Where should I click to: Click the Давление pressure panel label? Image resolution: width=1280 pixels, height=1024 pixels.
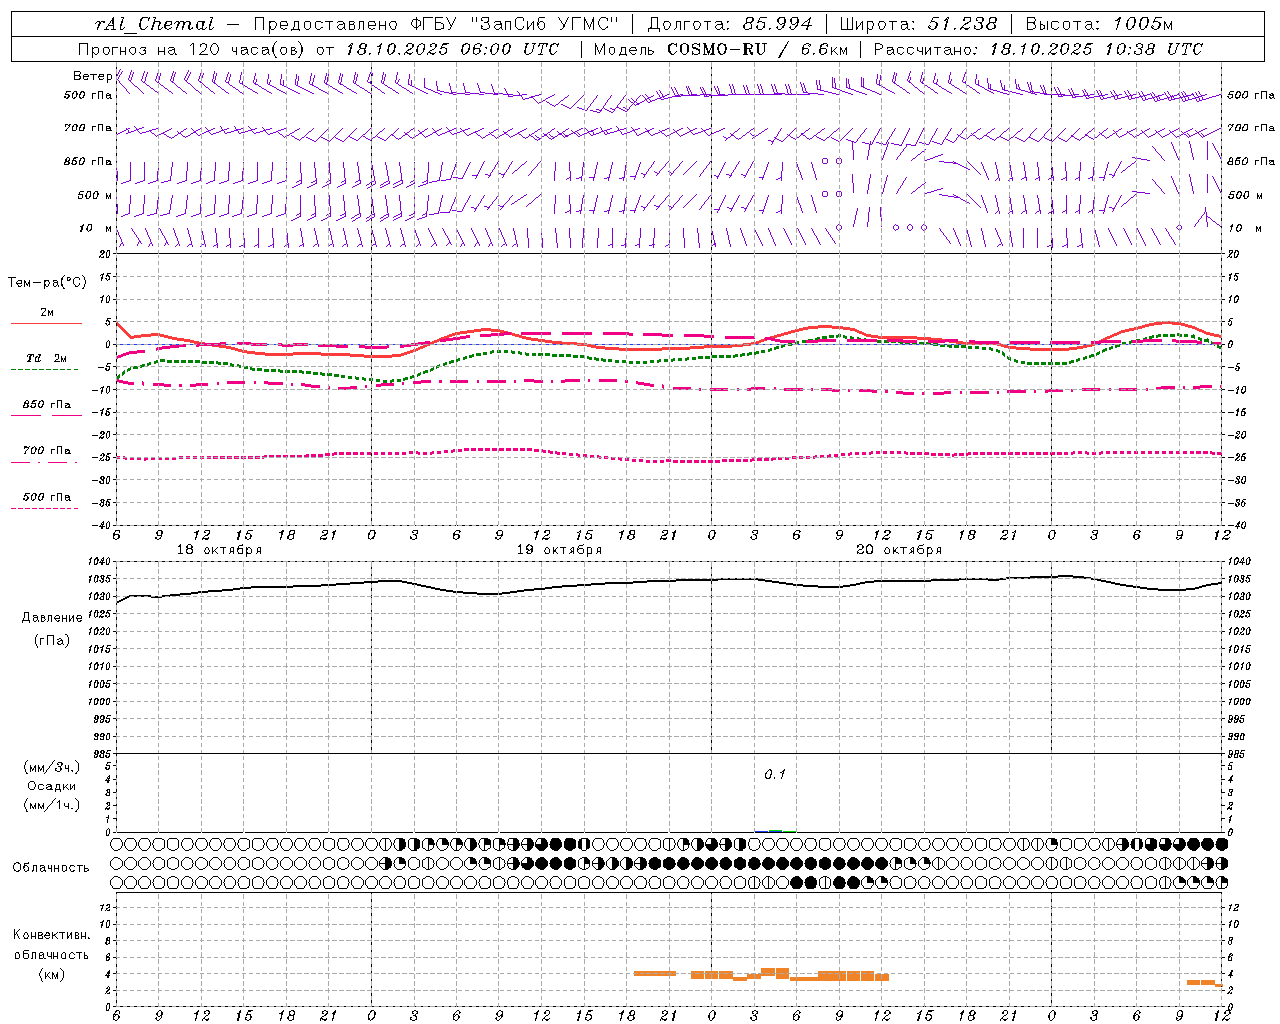[x=52, y=618]
